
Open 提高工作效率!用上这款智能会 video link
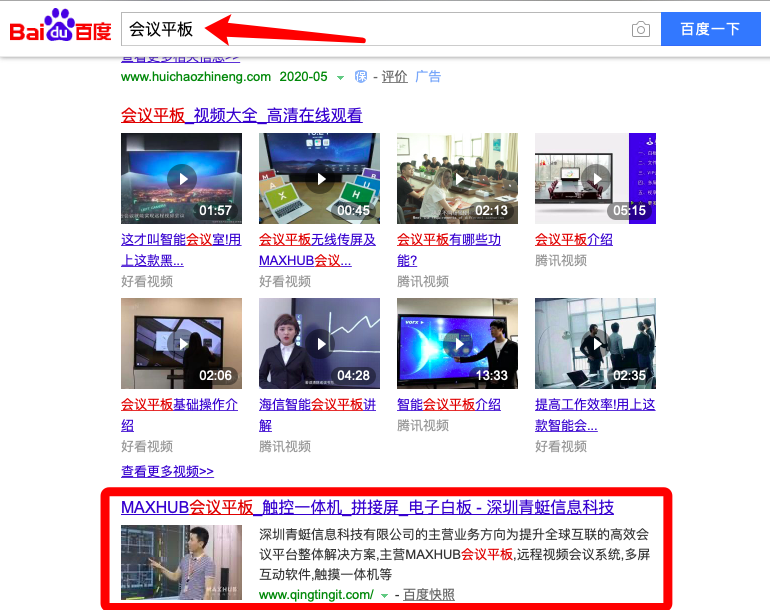coord(595,415)
